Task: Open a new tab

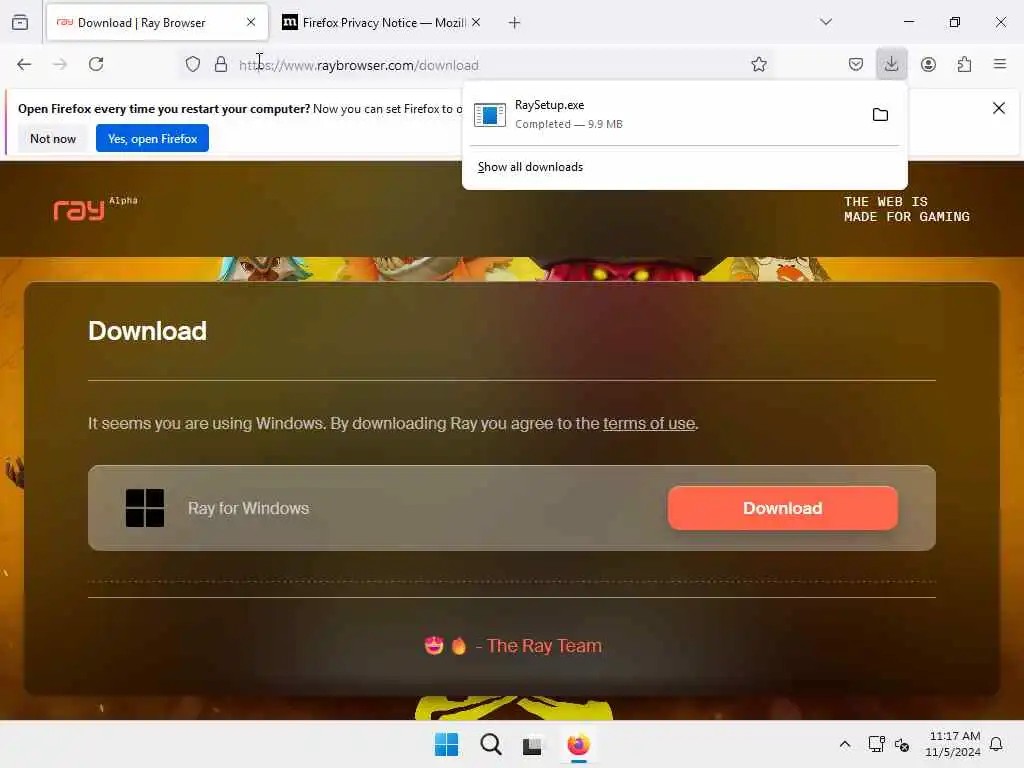Action: (x=514, y=23)
